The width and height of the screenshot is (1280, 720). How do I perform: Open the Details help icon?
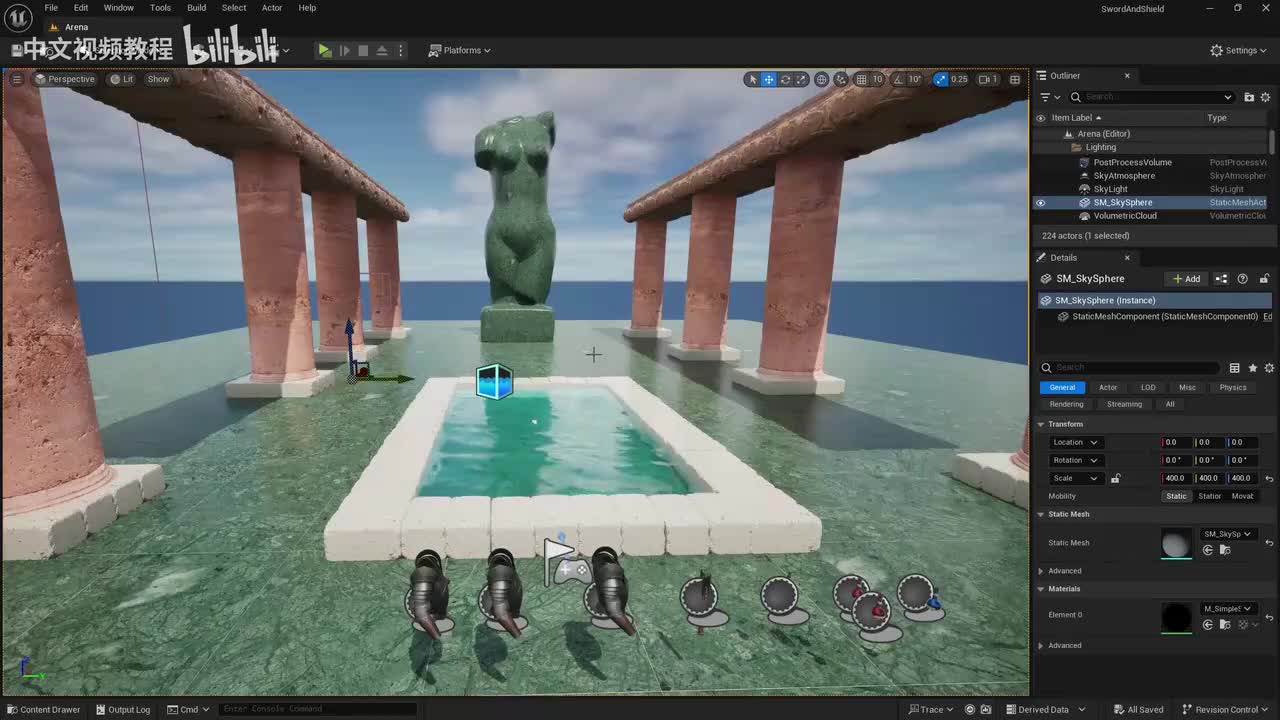[x=1243, y=279]
